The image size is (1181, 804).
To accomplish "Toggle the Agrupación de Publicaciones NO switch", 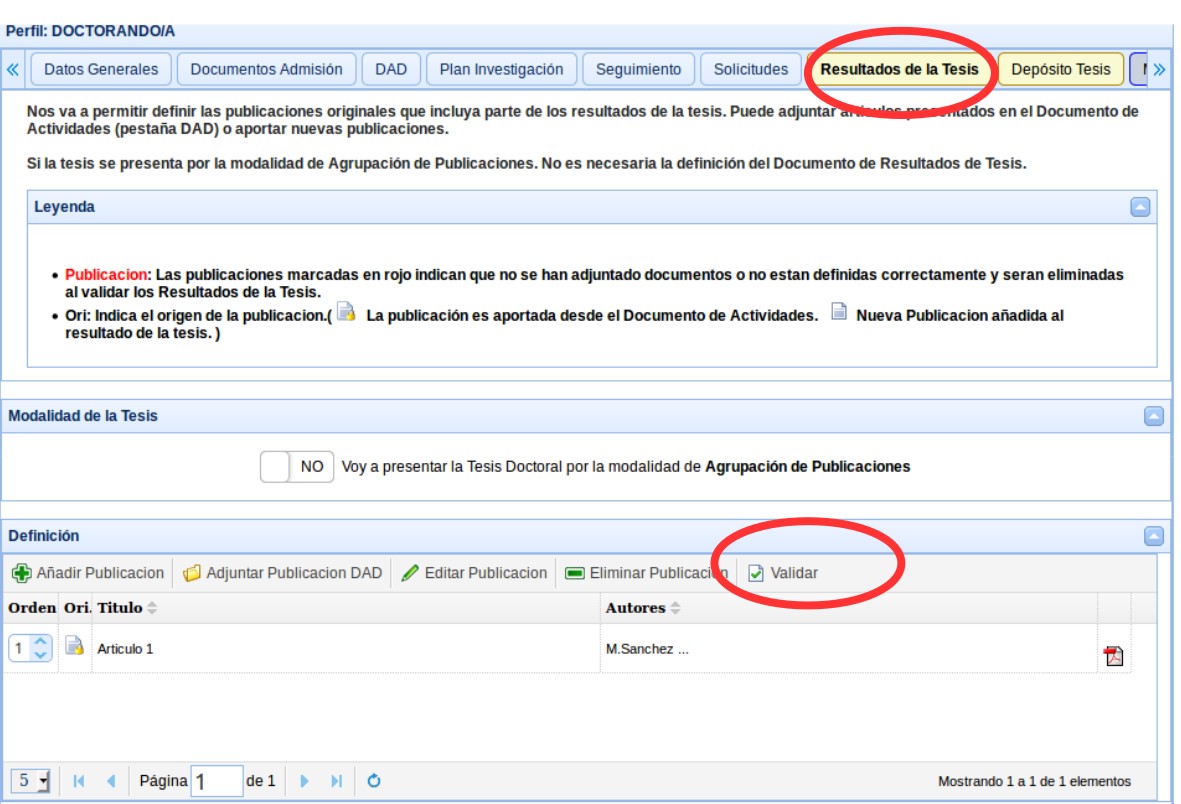I will pyautogui.click(x=296, y=466).
